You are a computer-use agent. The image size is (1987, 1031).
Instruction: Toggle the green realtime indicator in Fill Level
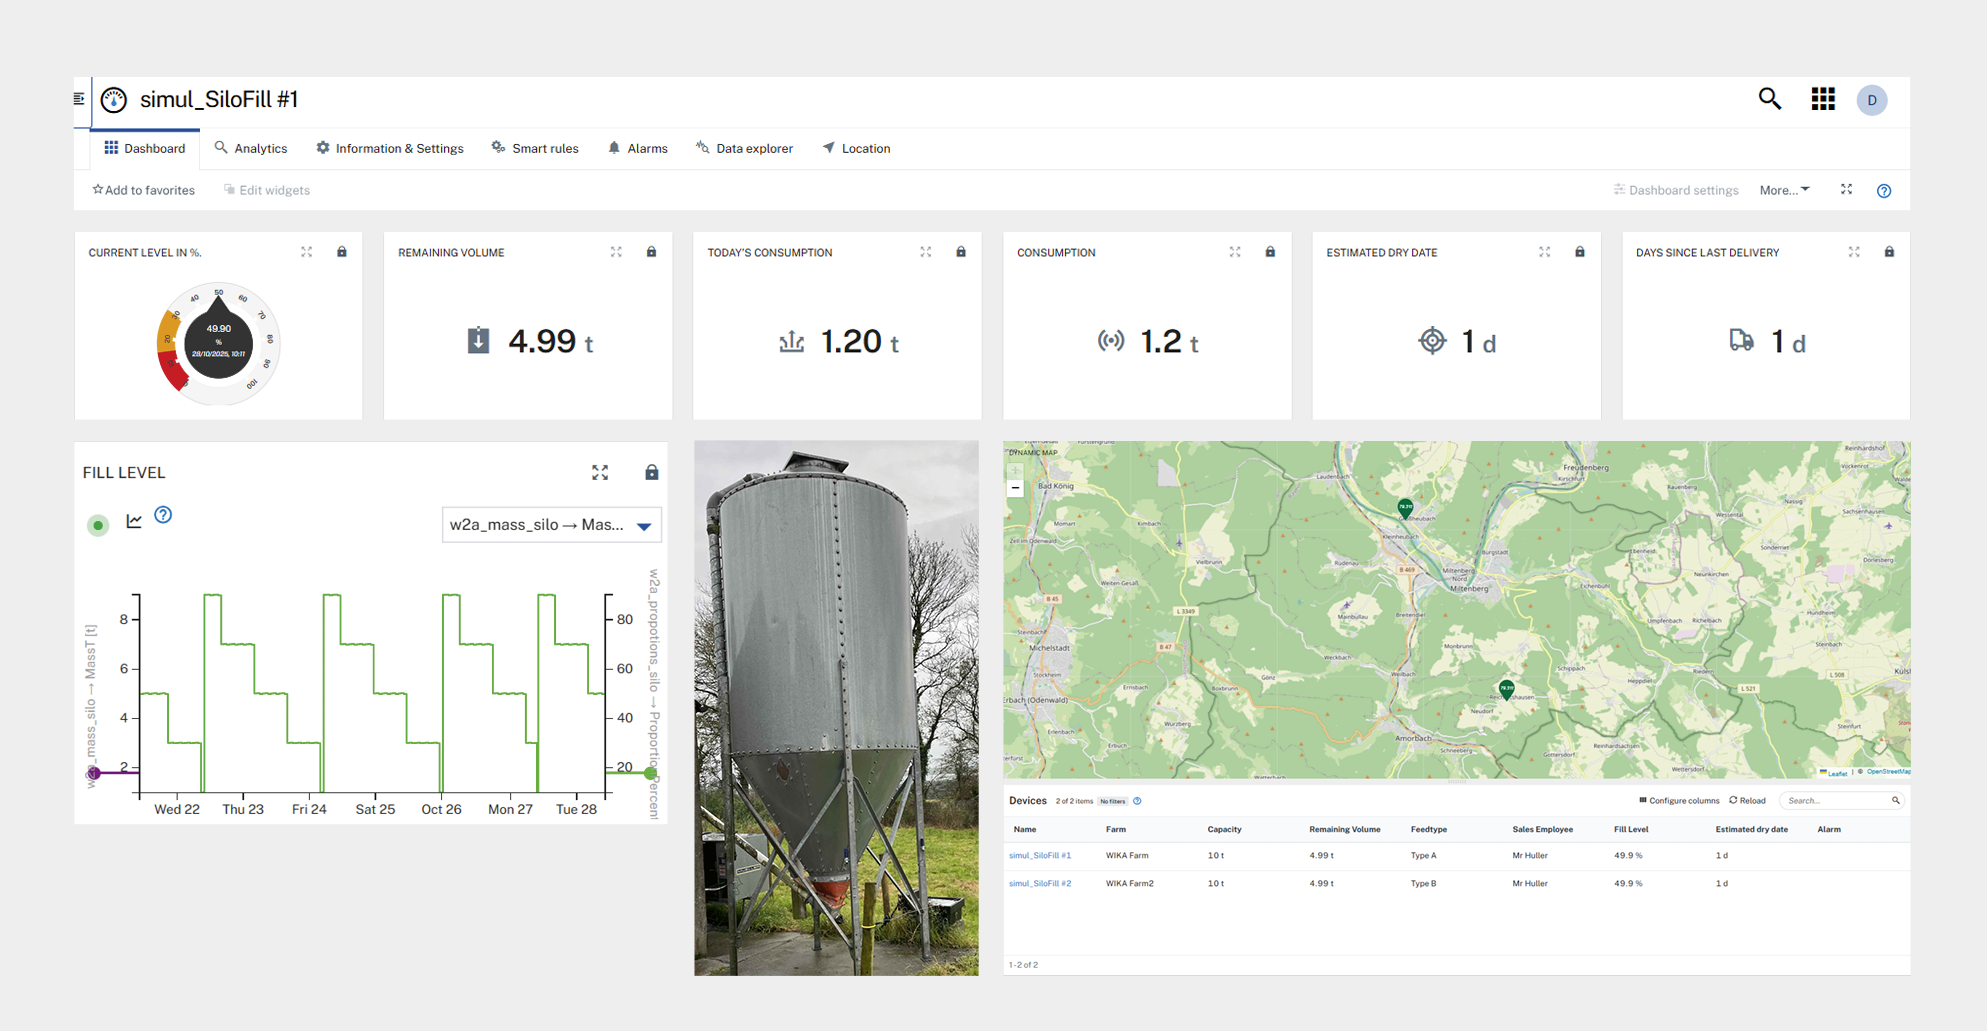pos(98,525)
